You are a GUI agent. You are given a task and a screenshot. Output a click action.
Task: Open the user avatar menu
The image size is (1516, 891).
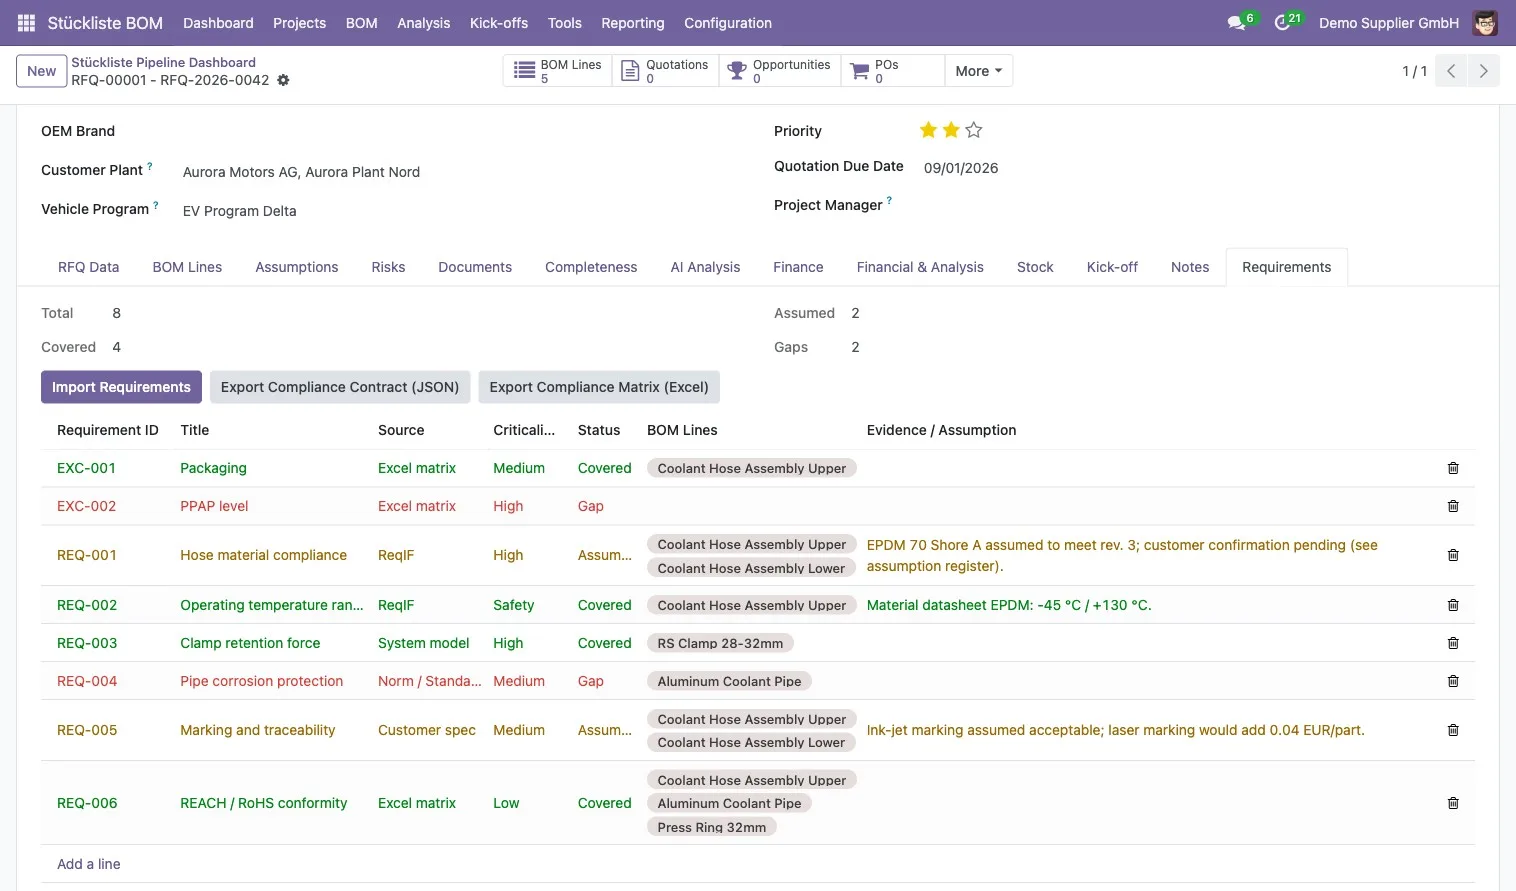pos(1485,23)
